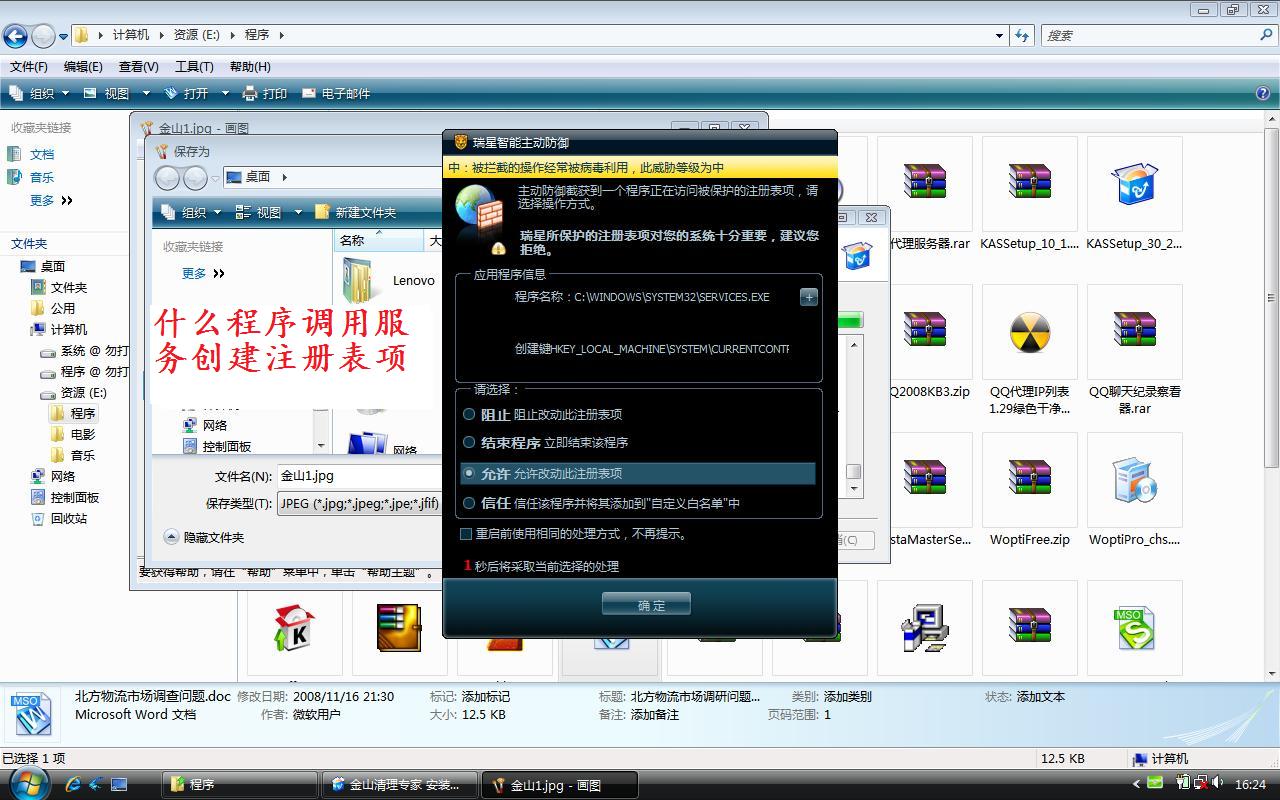Click 添加备注 in the details pane

[654, 714]
